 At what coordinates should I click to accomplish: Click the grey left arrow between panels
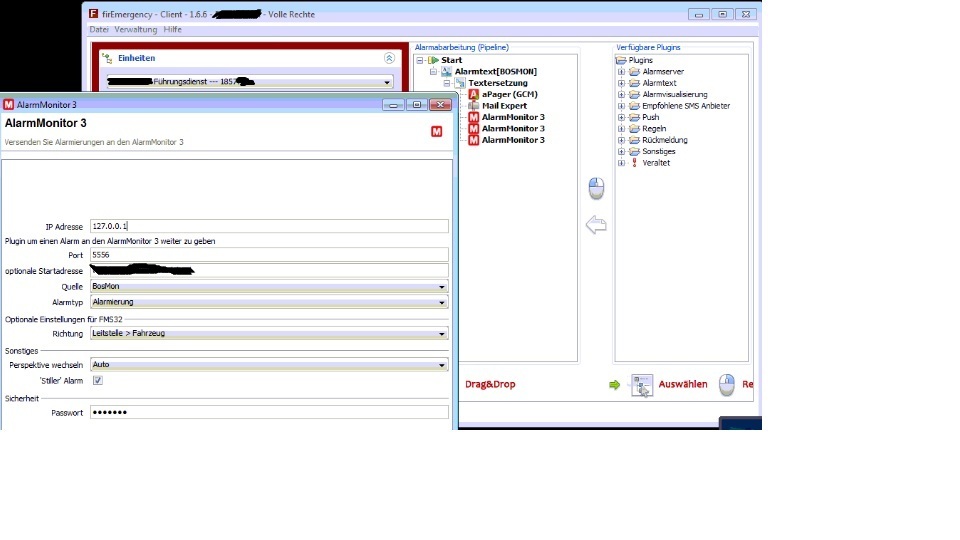(596, 225)
